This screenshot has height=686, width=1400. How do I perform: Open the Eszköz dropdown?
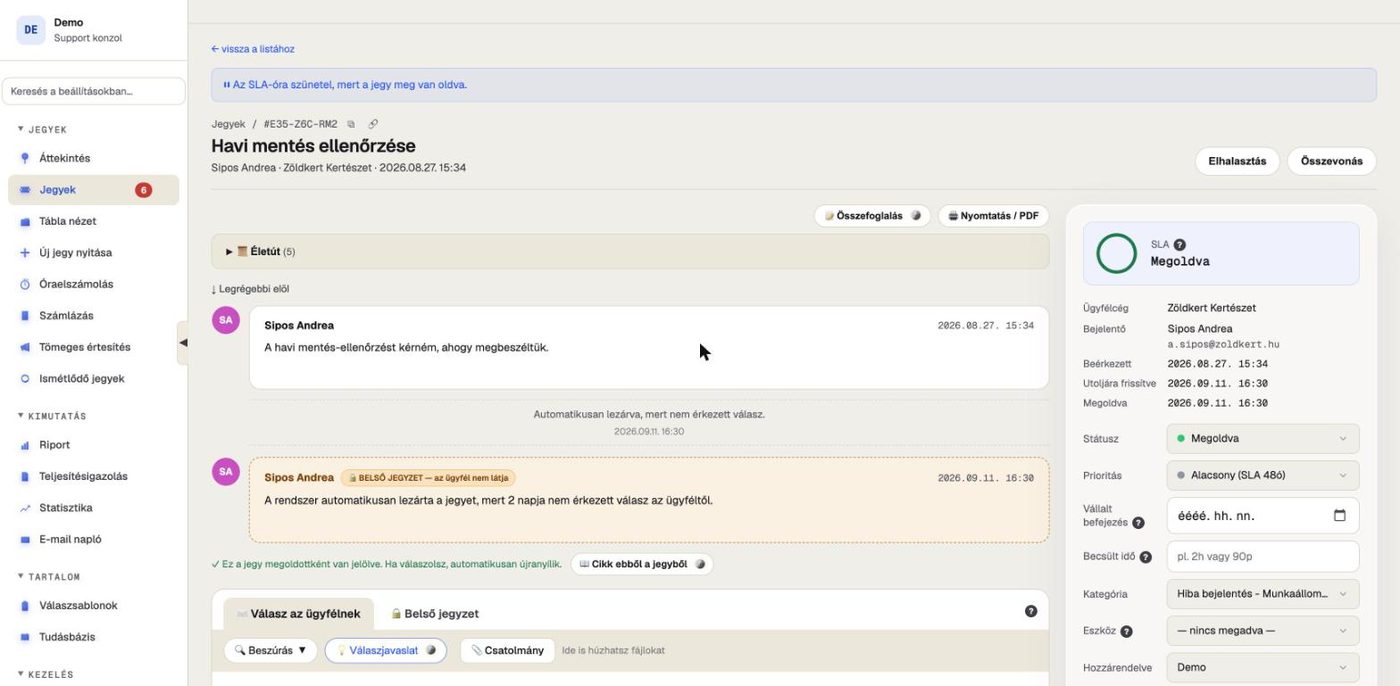1263,631
